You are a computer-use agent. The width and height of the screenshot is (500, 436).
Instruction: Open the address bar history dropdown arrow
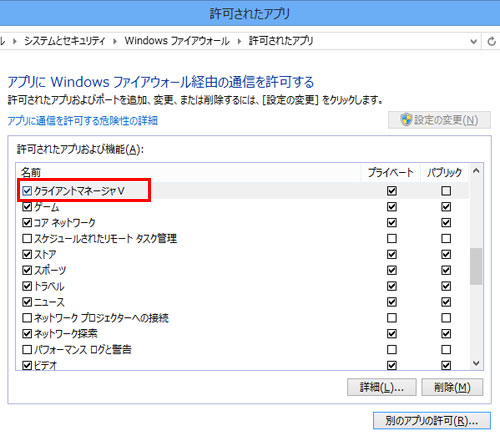click(x=473, y=42)
